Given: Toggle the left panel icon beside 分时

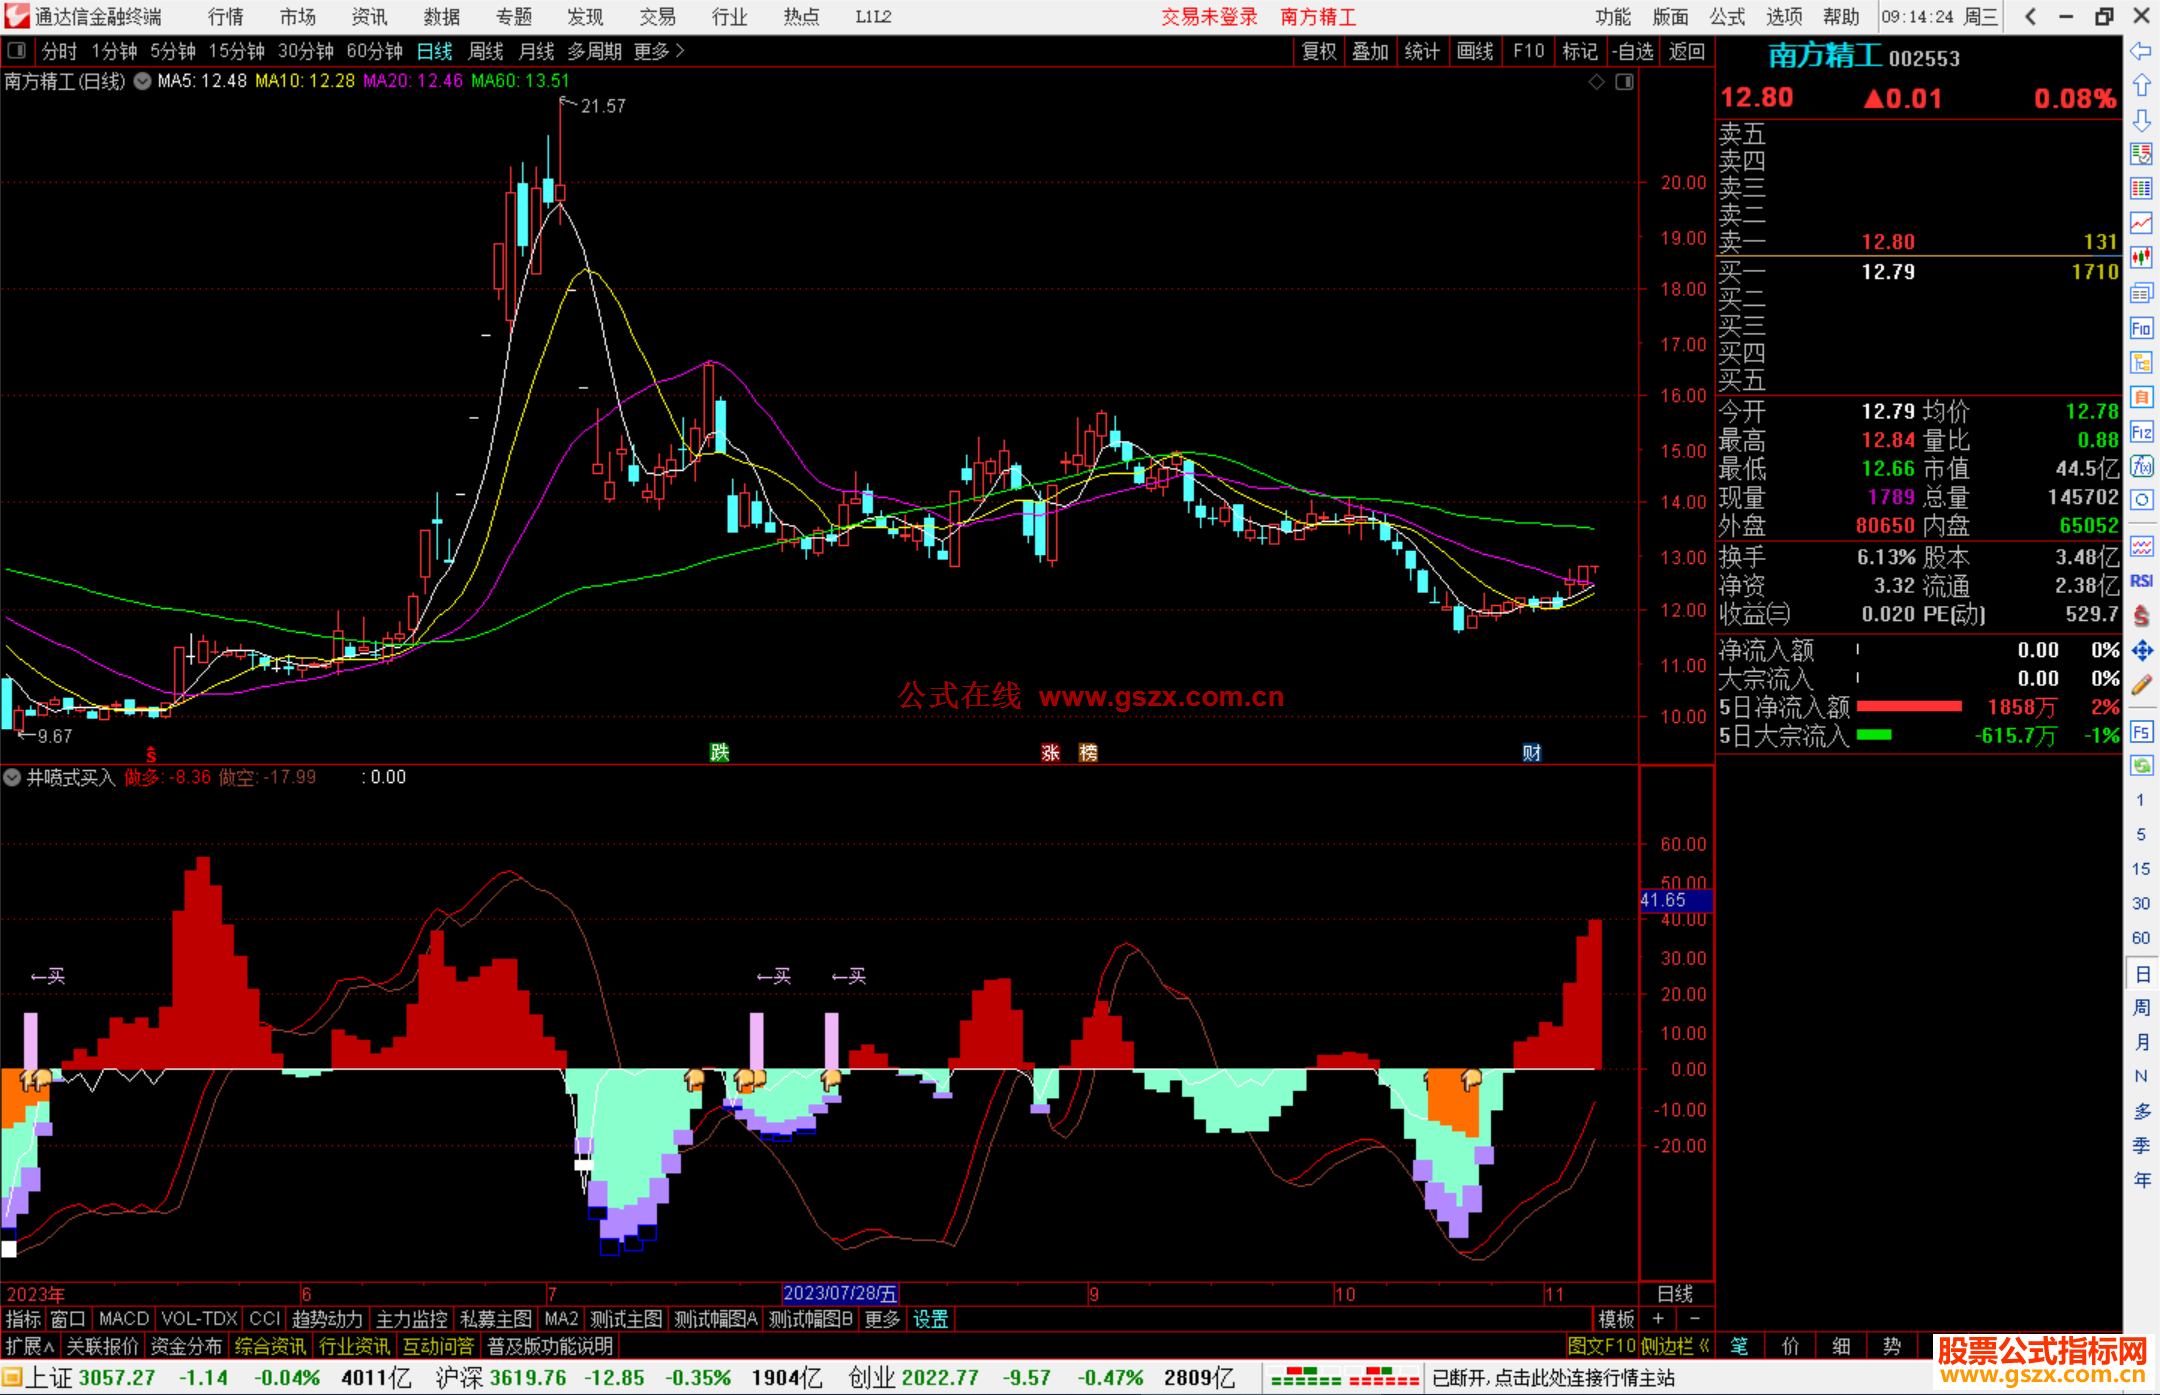Looking at the screenshot, I should tap(17, 51).
